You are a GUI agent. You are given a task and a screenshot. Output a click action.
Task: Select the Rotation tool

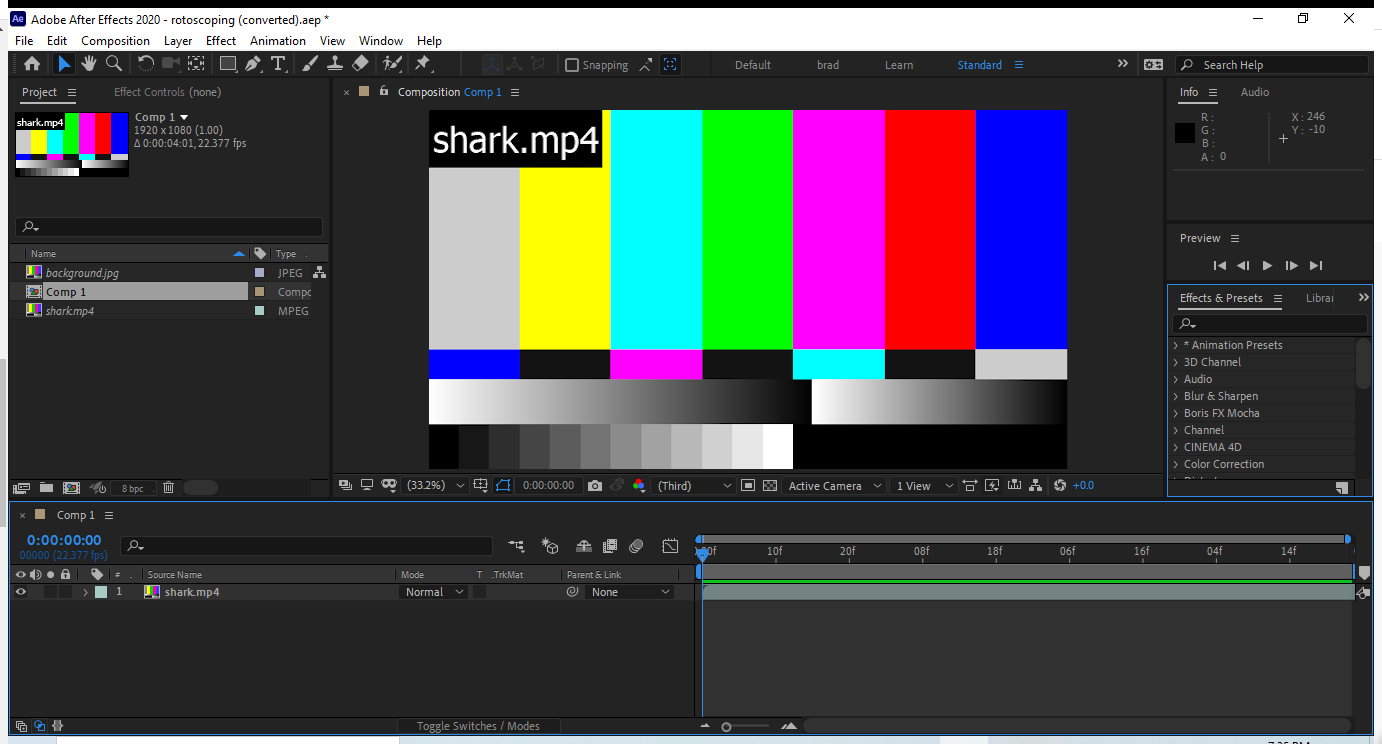coord(145,64)
